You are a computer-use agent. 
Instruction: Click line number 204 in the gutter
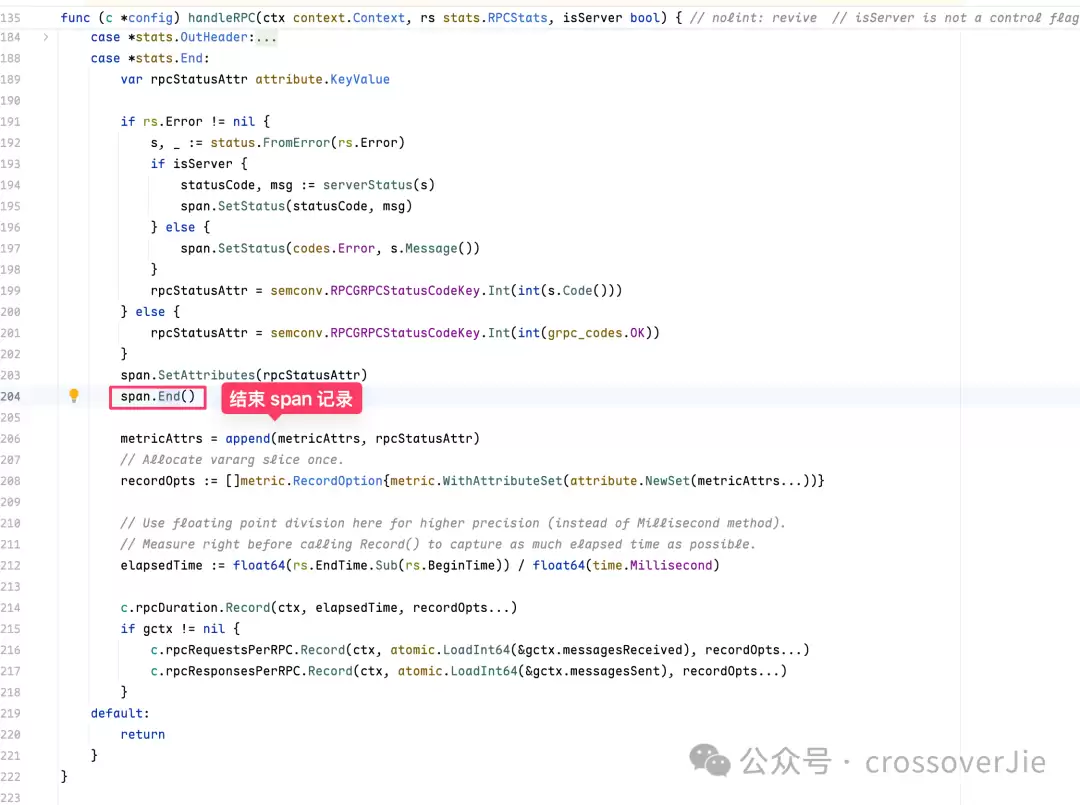tap(11, 397)
